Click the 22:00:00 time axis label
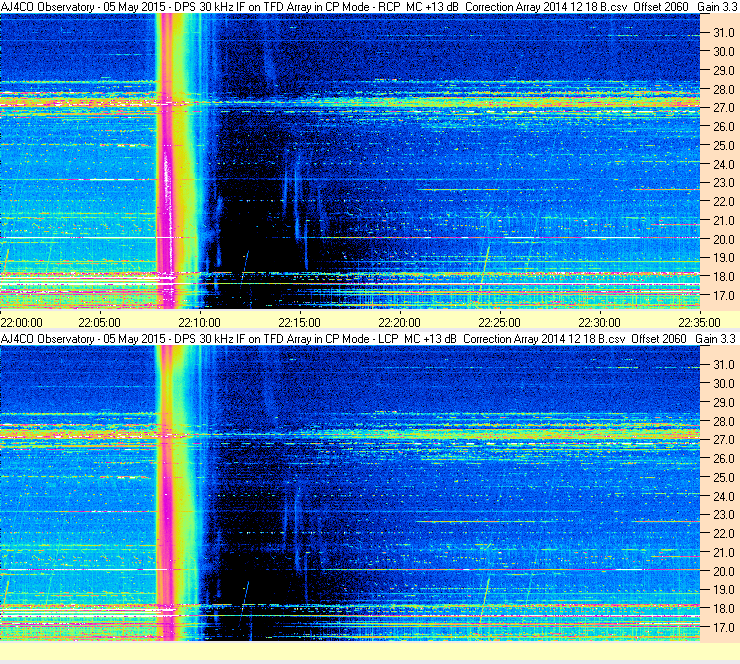The image size is (740, 664). click(x=21, y=323)
